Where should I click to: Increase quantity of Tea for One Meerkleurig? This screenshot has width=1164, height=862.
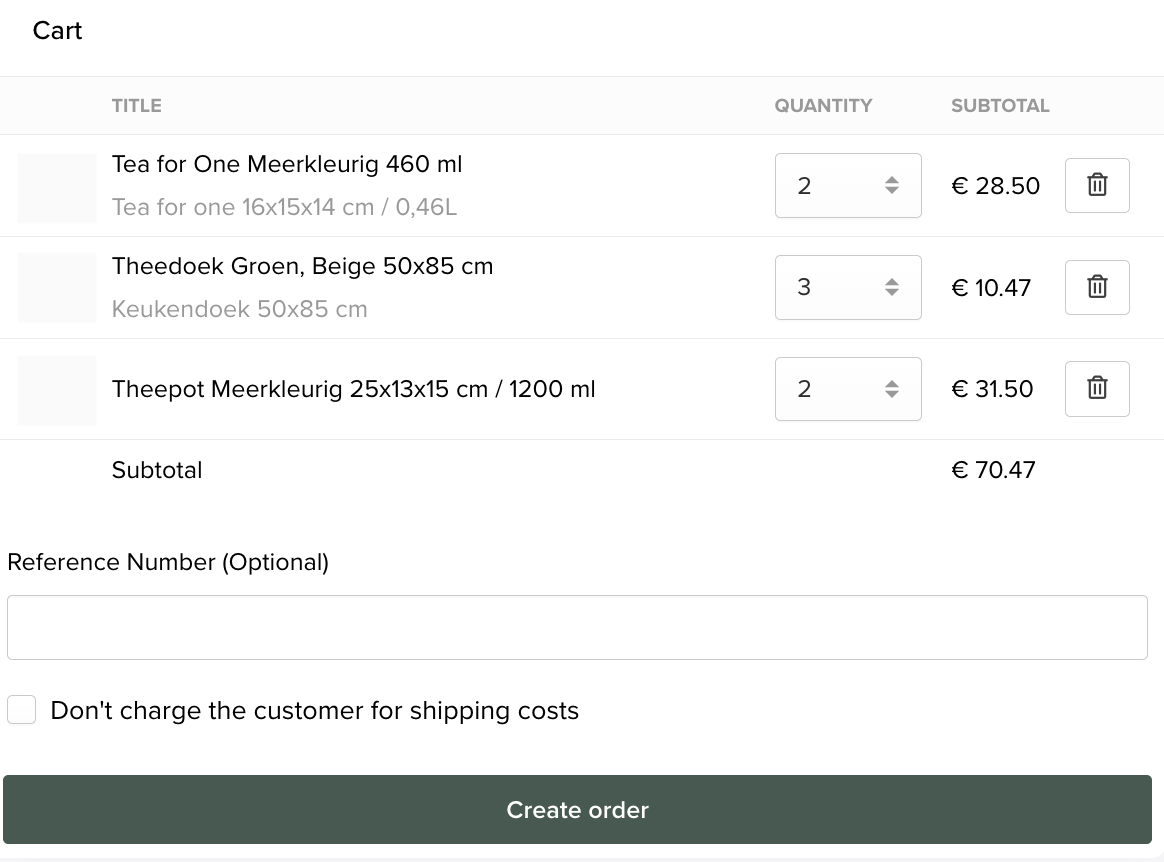892,180
